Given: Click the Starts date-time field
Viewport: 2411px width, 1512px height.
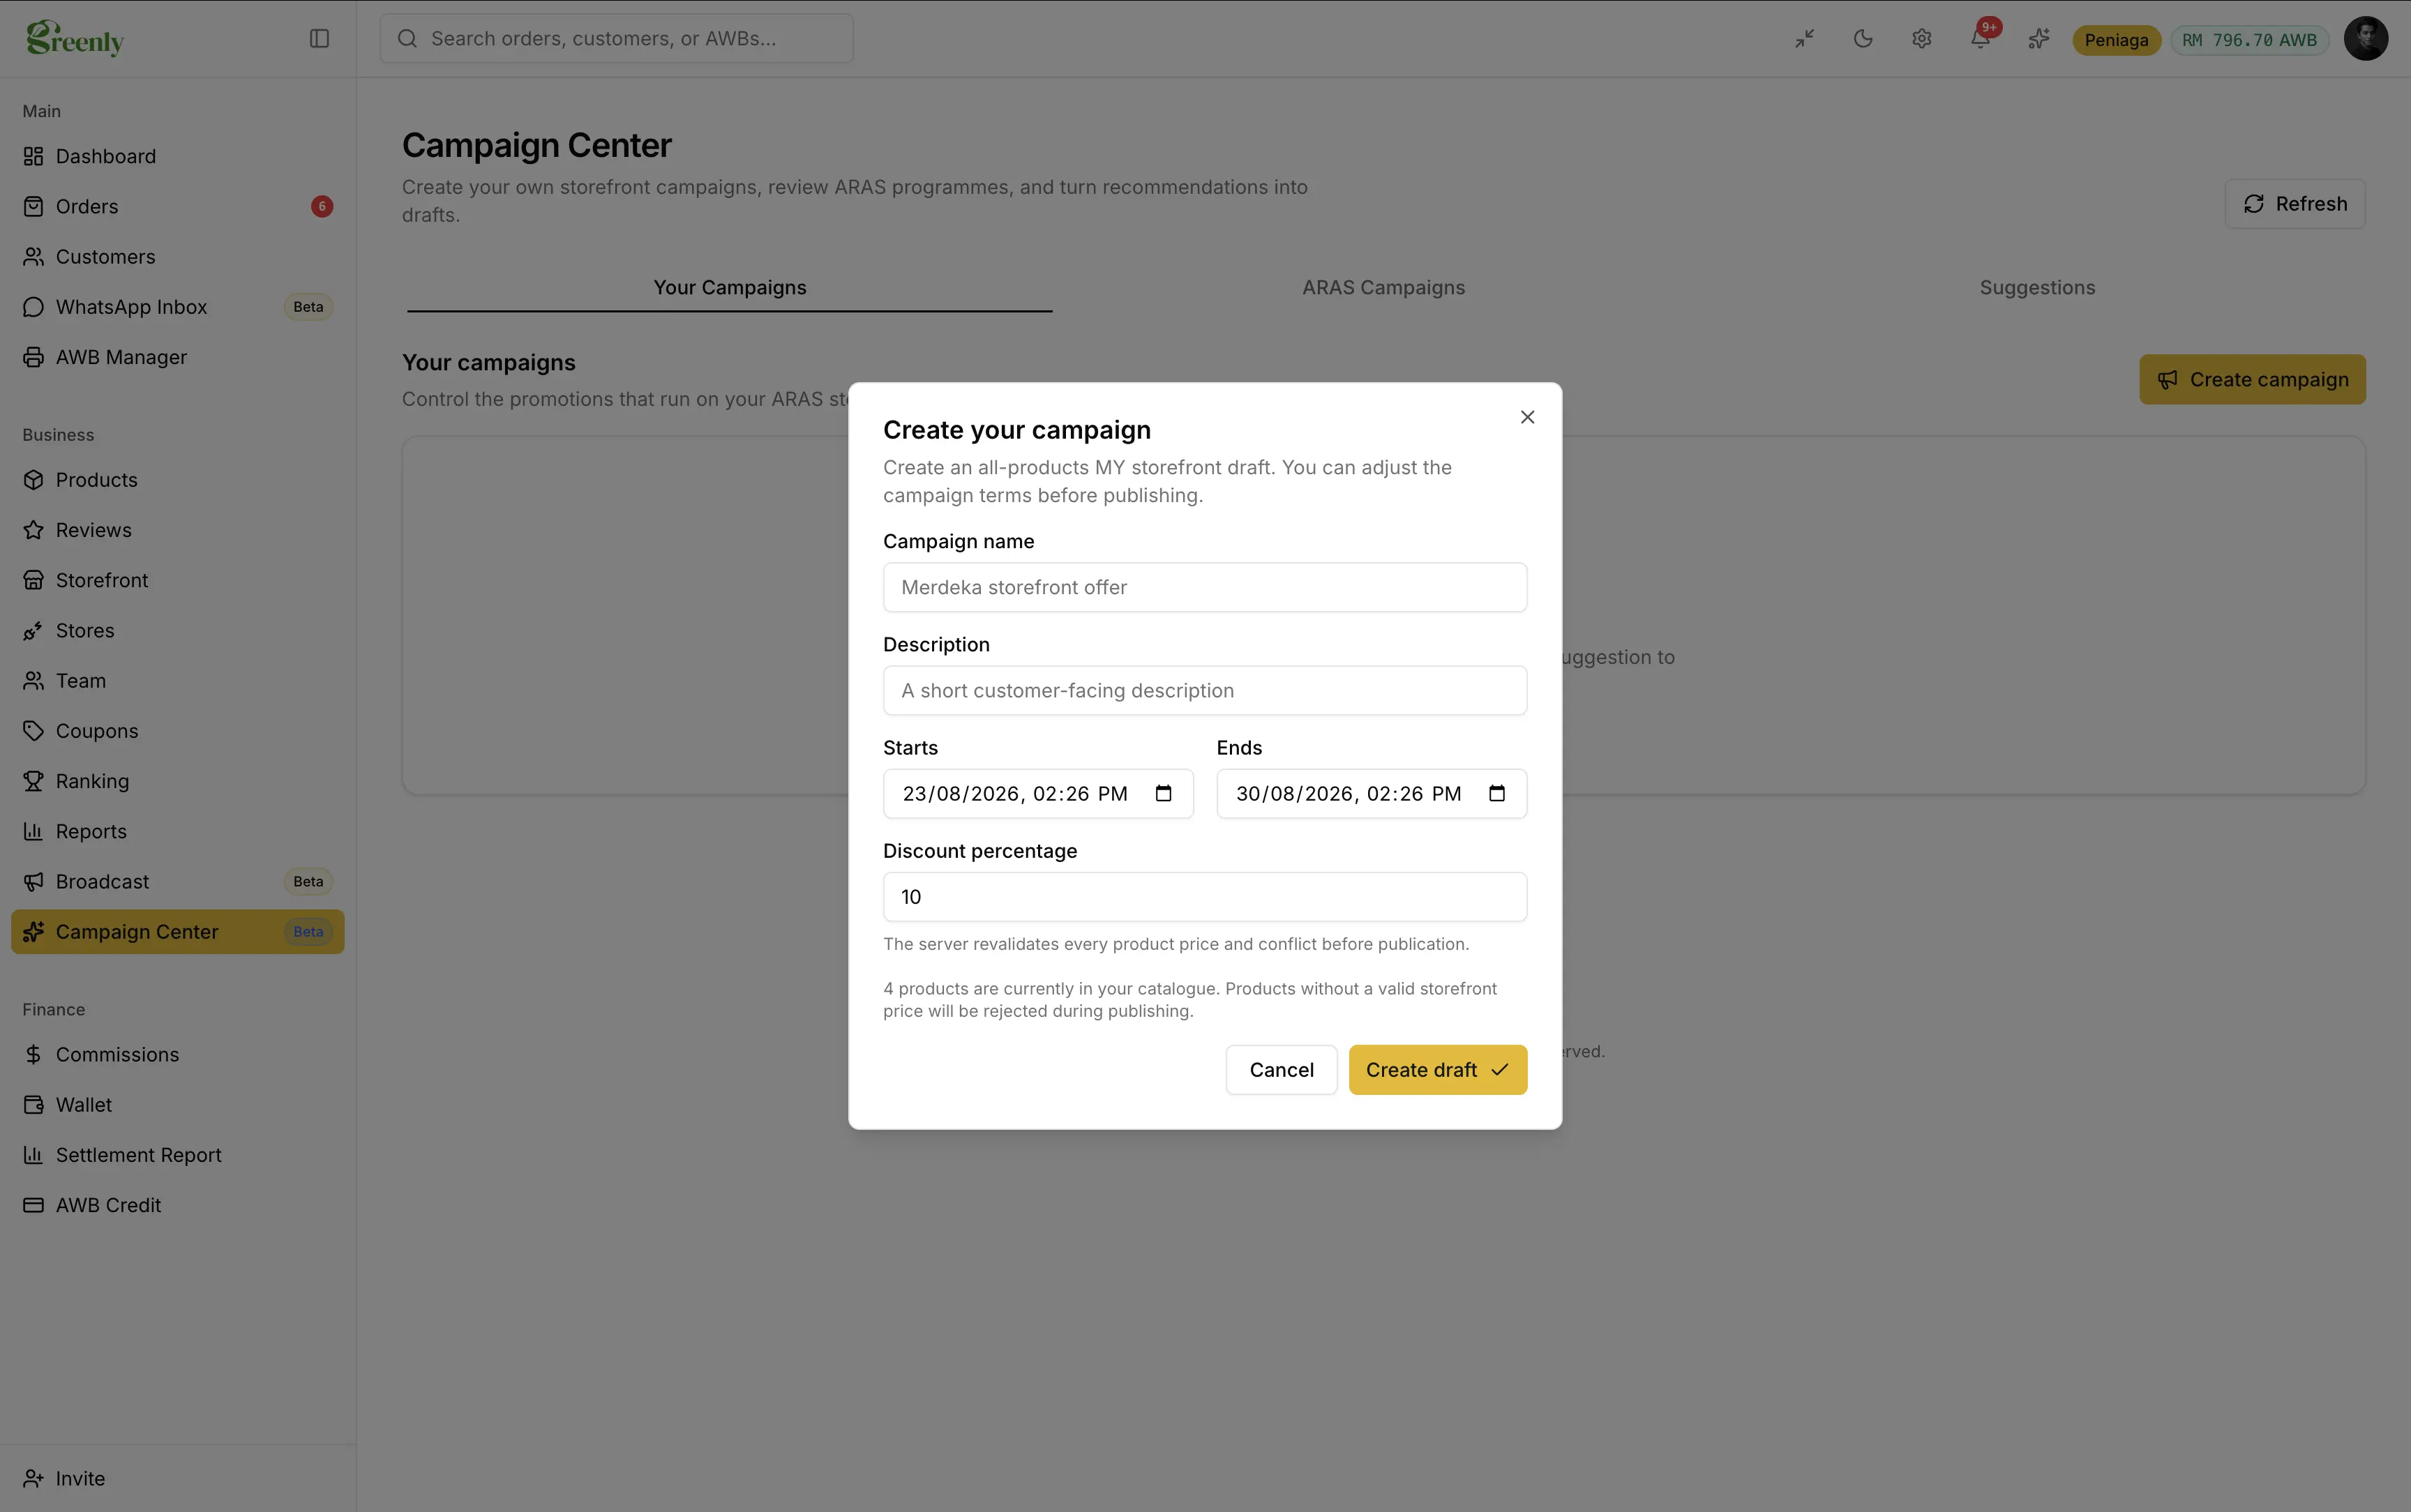Looking at the screenshot, I should click(x=1038, y=794).
